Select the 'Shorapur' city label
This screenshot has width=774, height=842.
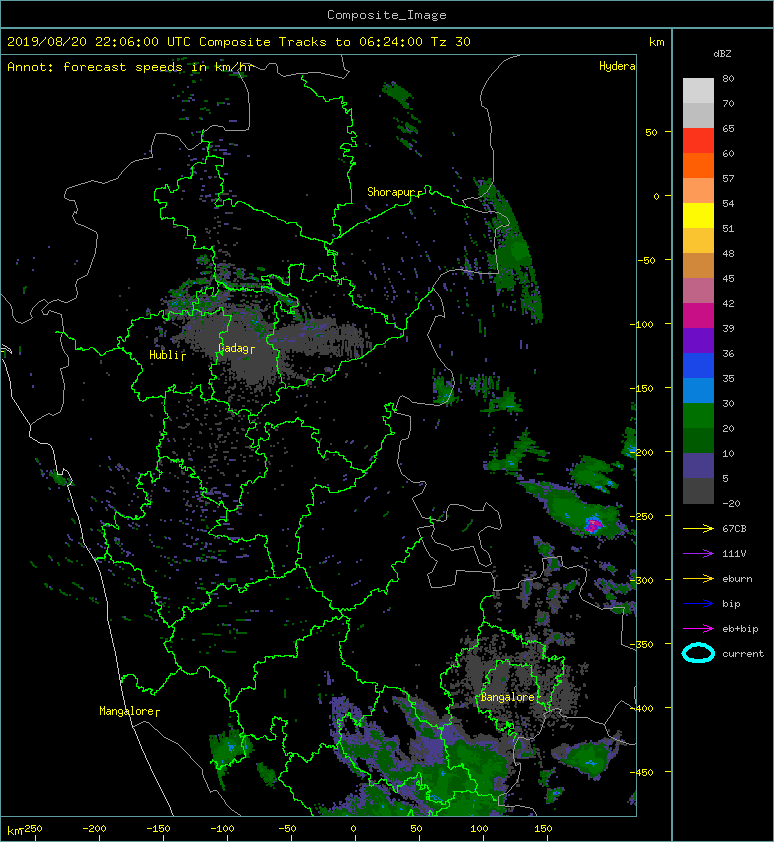coord(391,192)
